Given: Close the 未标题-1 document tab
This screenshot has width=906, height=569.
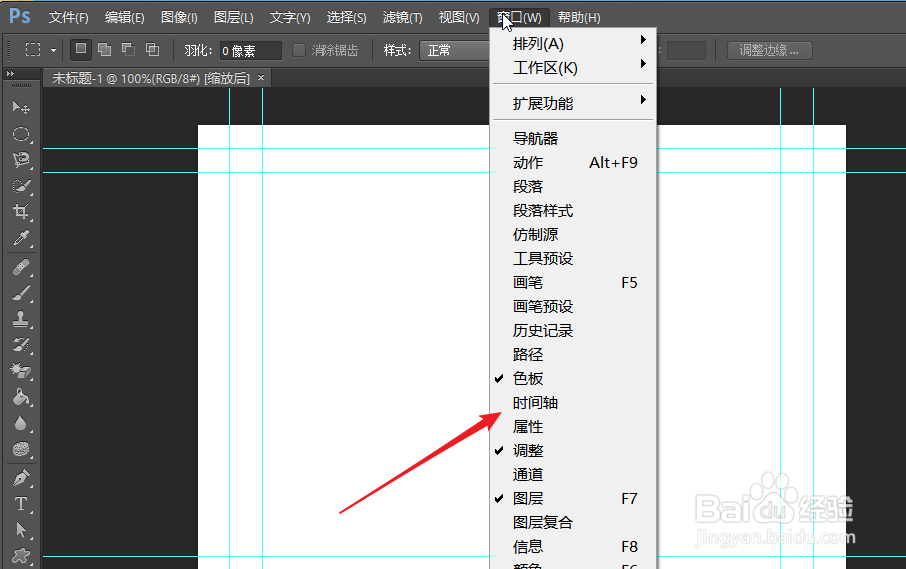Looking at the screenshot, I should click(x=261, y=77).
